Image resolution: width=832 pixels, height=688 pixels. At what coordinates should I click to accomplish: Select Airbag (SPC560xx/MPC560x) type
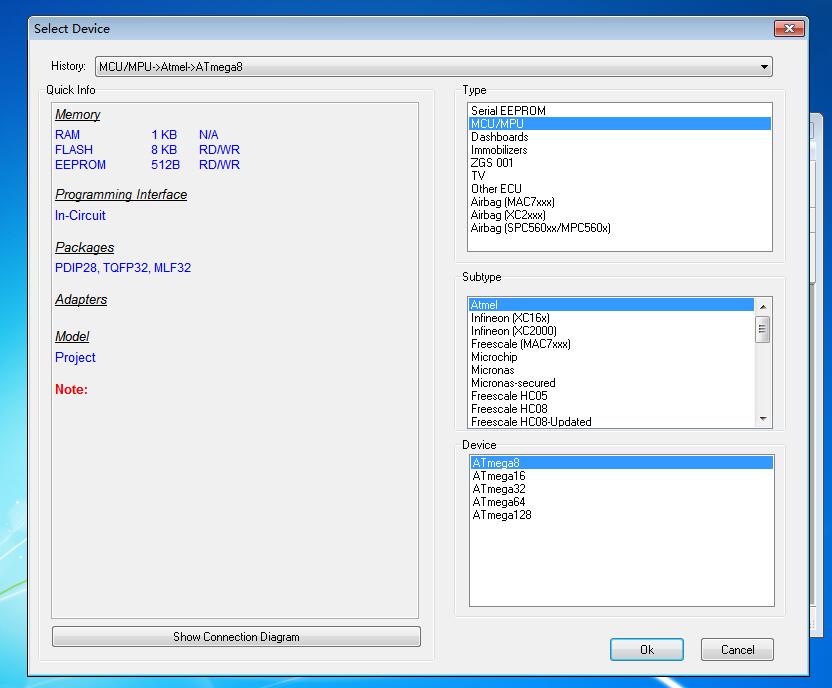coord(619,228)
